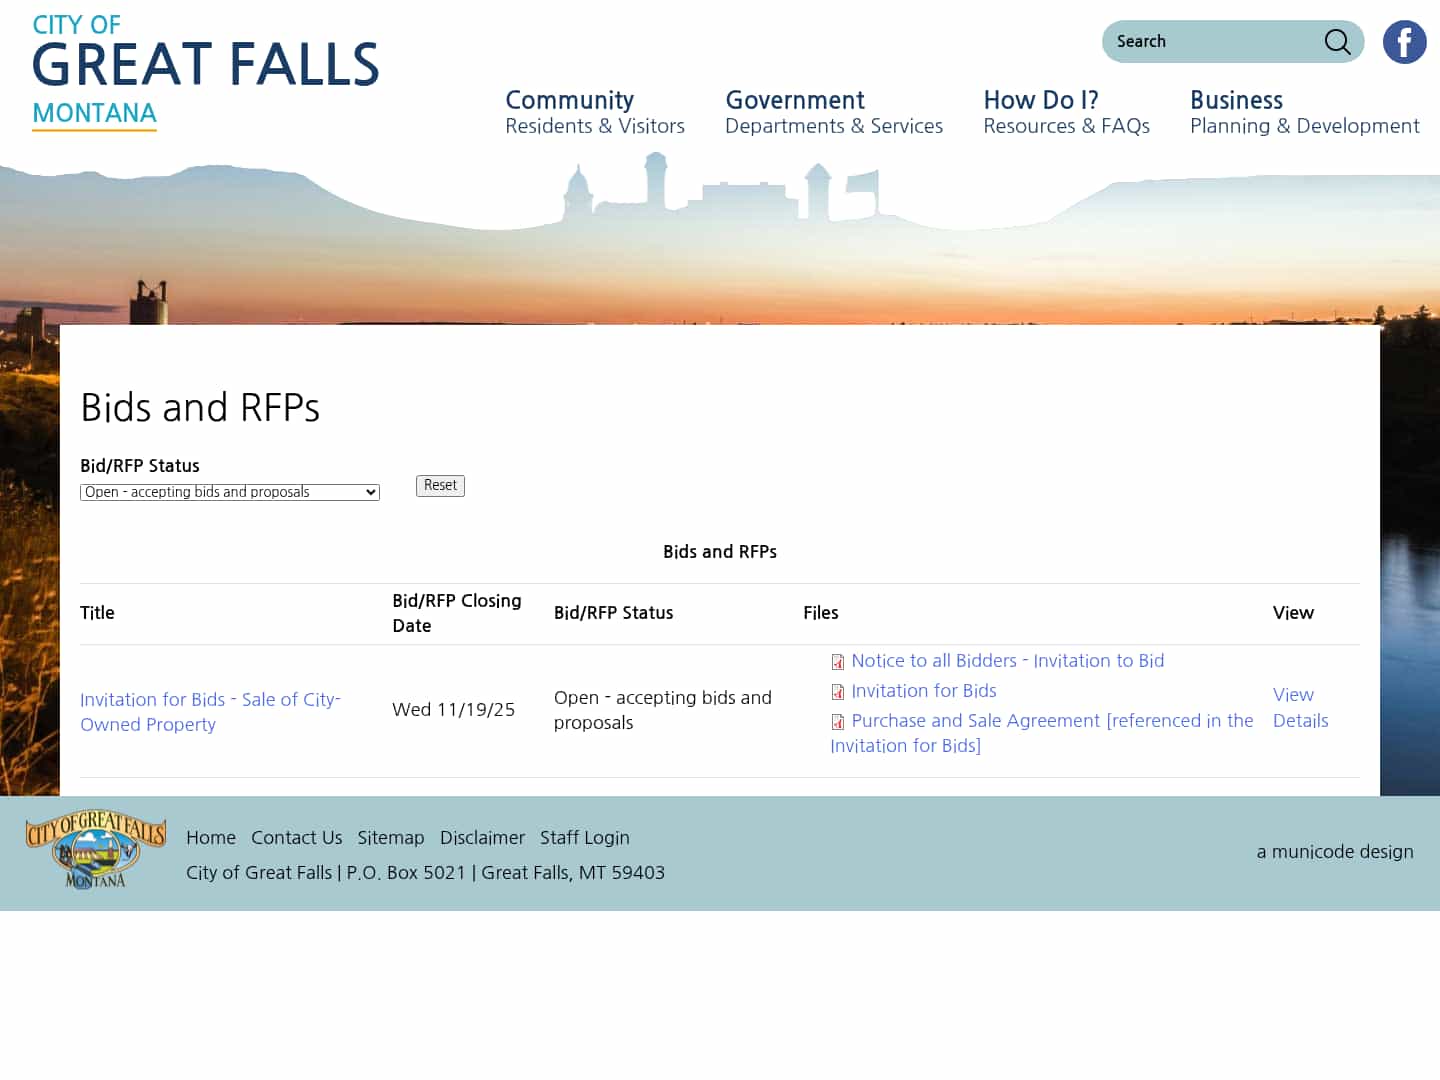The width and height of the screenshot is (1440, 1080).
Task: Open the Staff Login link
Action: tap(584, 838)
